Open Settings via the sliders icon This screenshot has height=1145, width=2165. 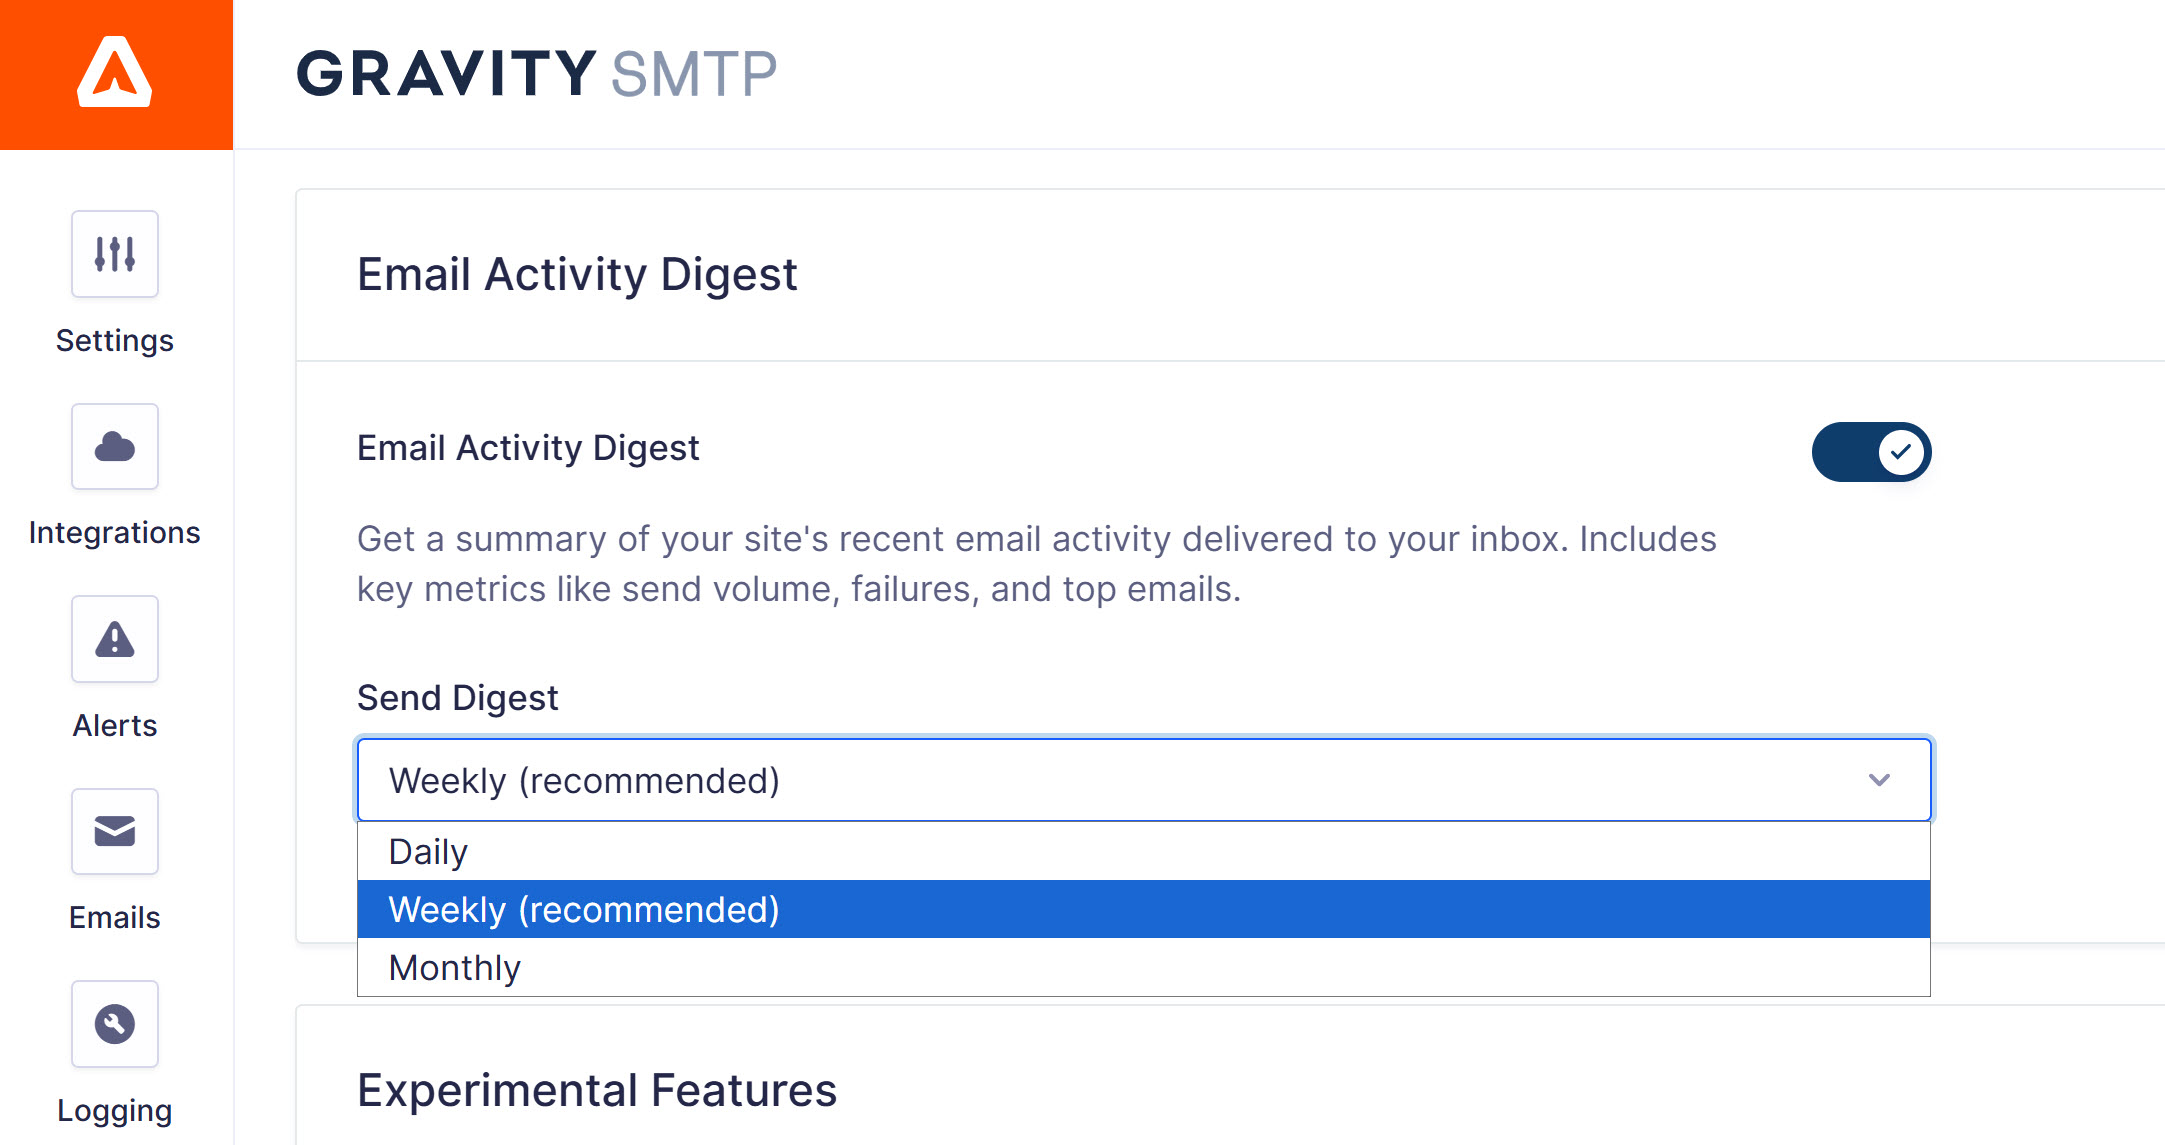tap(115, 254)
